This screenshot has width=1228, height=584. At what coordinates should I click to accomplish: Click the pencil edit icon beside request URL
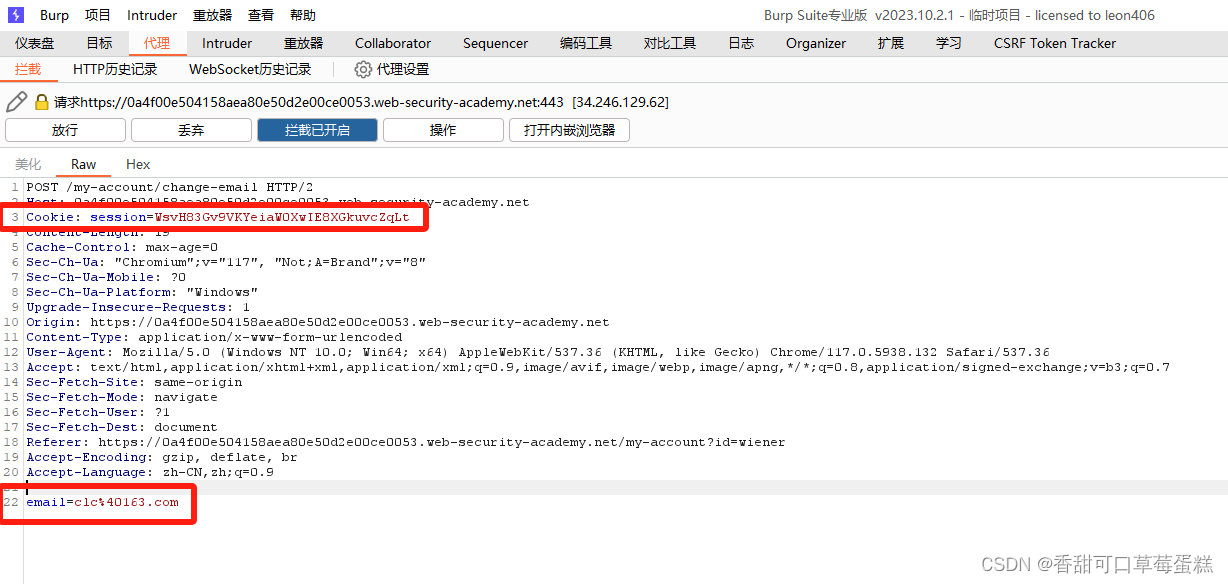pos(16,102)
